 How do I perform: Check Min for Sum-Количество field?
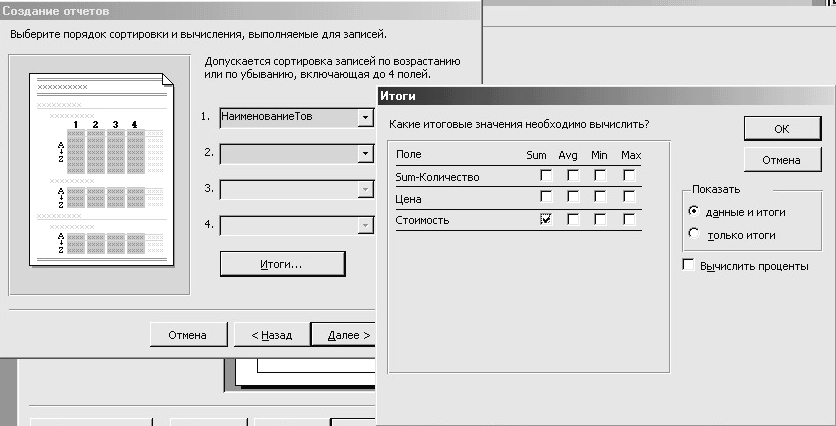coord(600,176)
